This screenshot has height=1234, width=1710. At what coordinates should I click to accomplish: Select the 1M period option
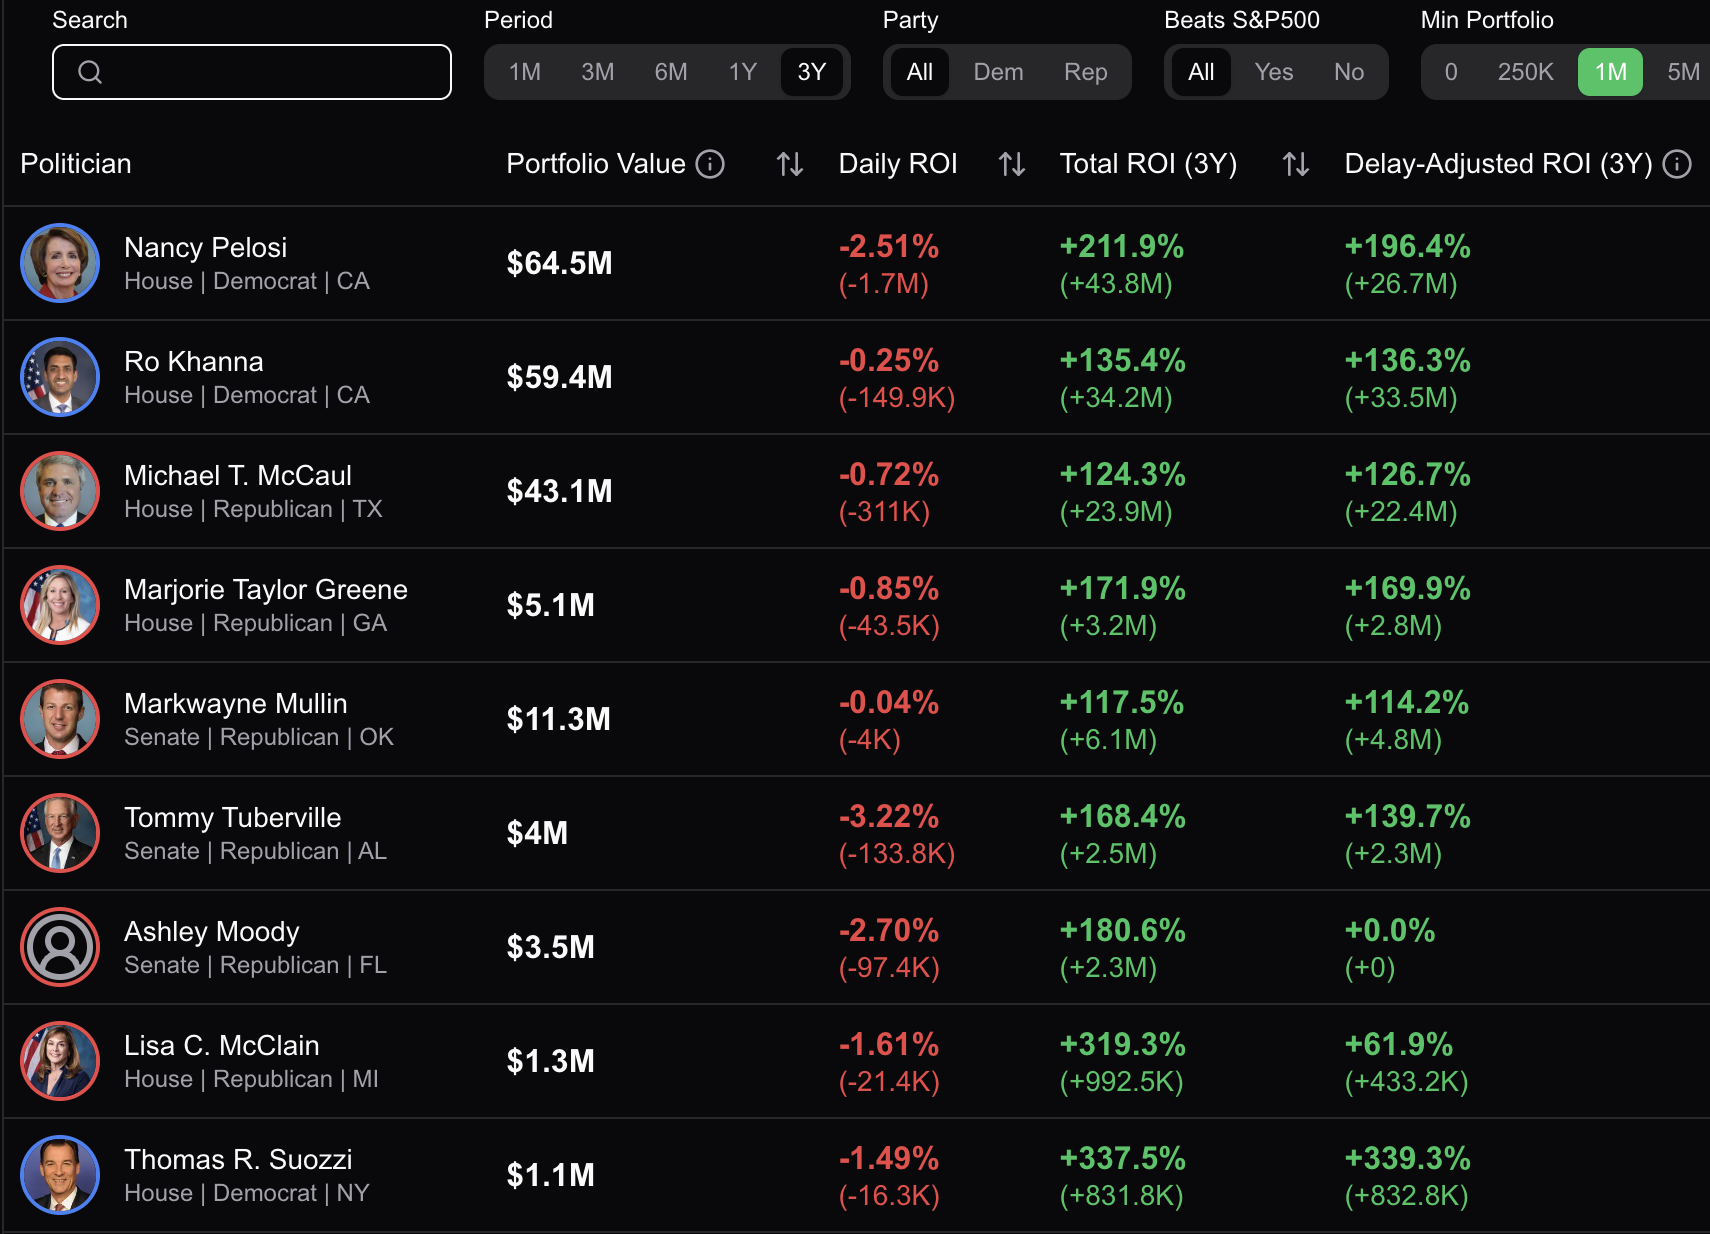point(525,72)
